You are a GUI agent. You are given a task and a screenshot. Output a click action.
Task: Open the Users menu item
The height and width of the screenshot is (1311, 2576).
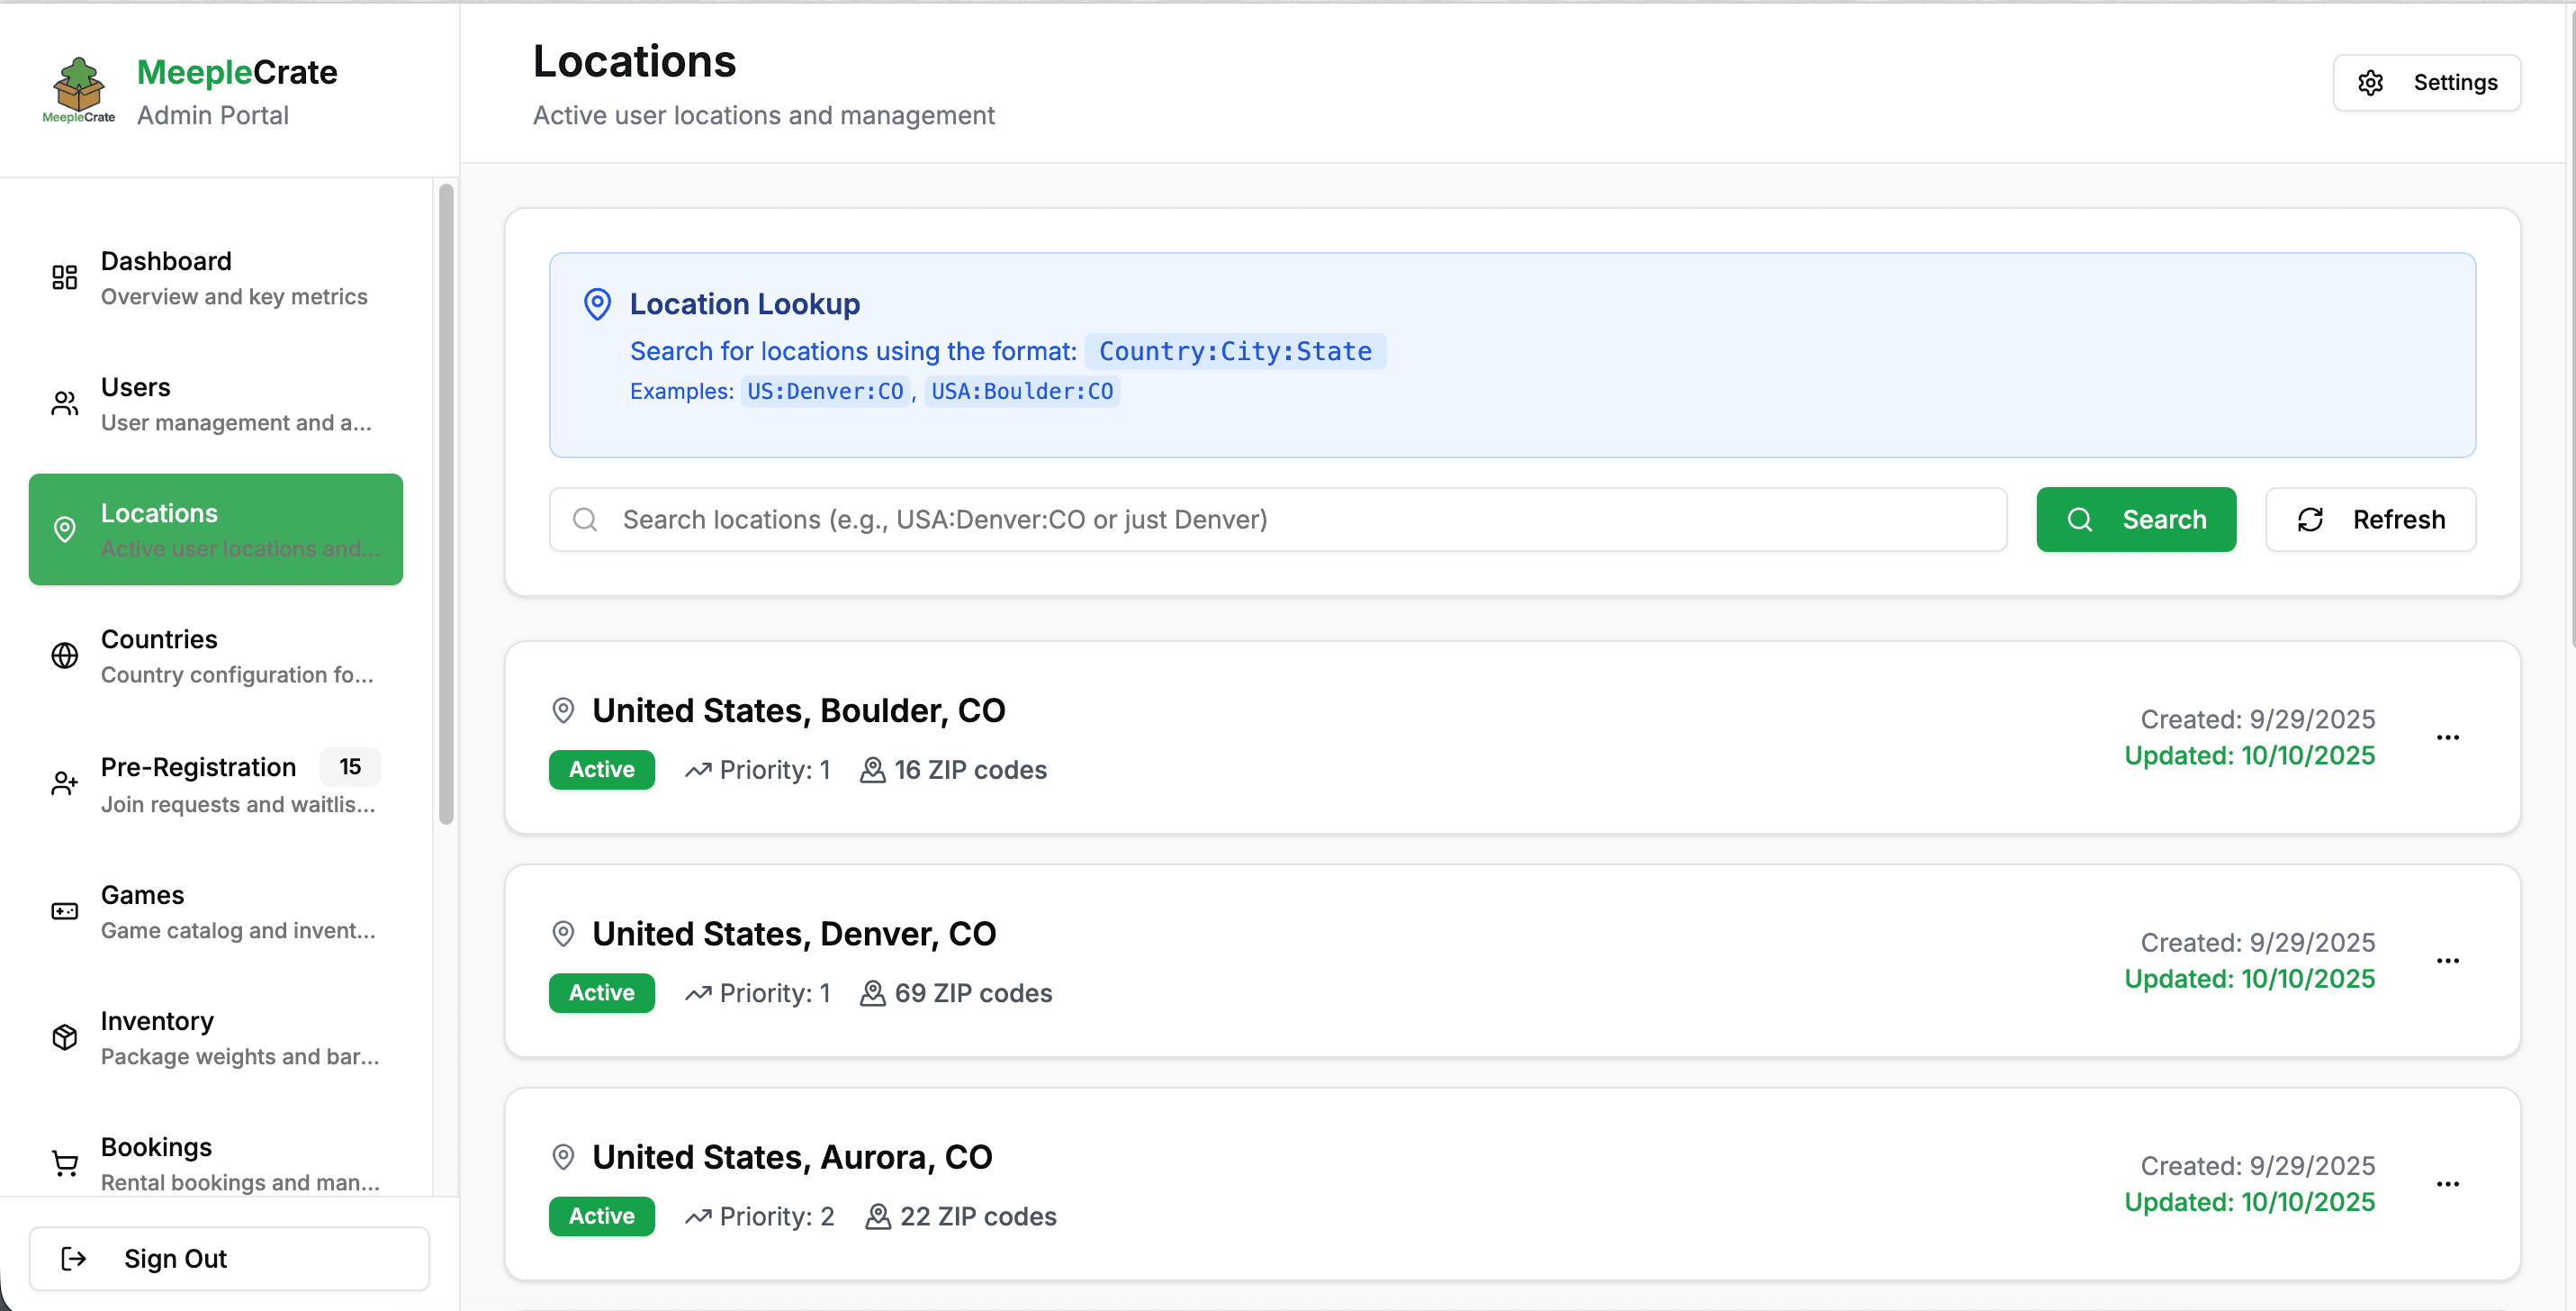[216, 403]
